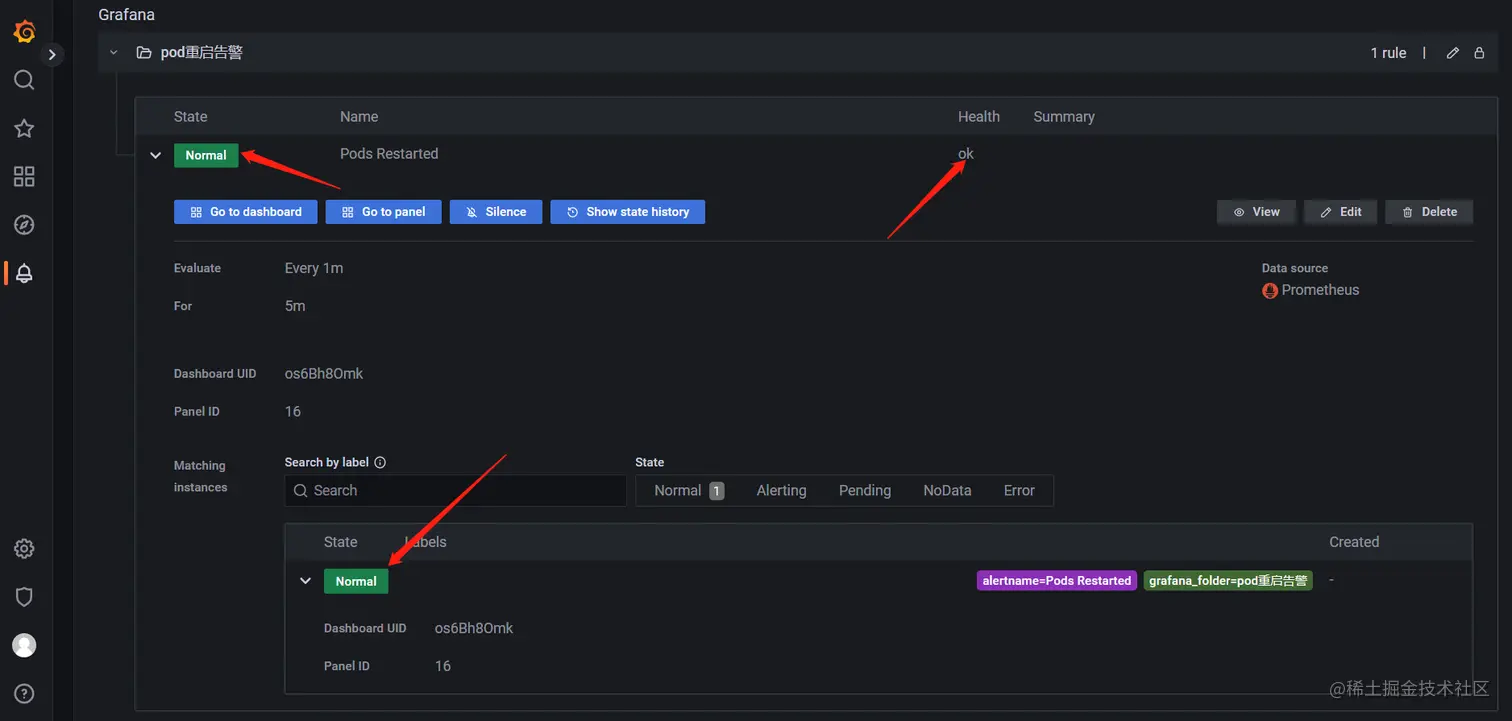Click the Go to dashboard button

(246, 212)
